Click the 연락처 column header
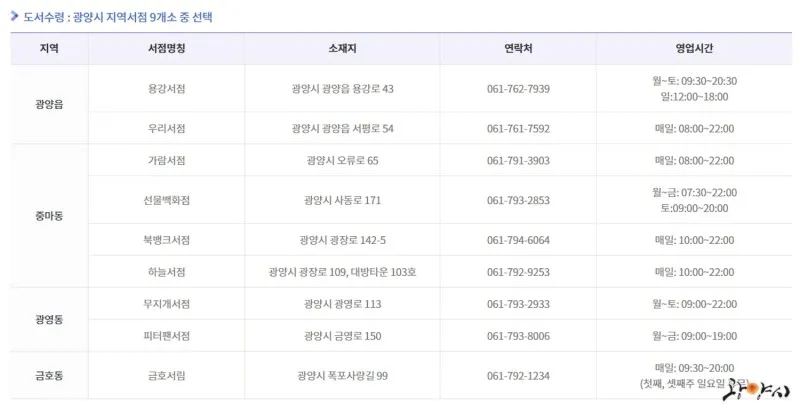 pyautogui.click(x=518, y=48)
